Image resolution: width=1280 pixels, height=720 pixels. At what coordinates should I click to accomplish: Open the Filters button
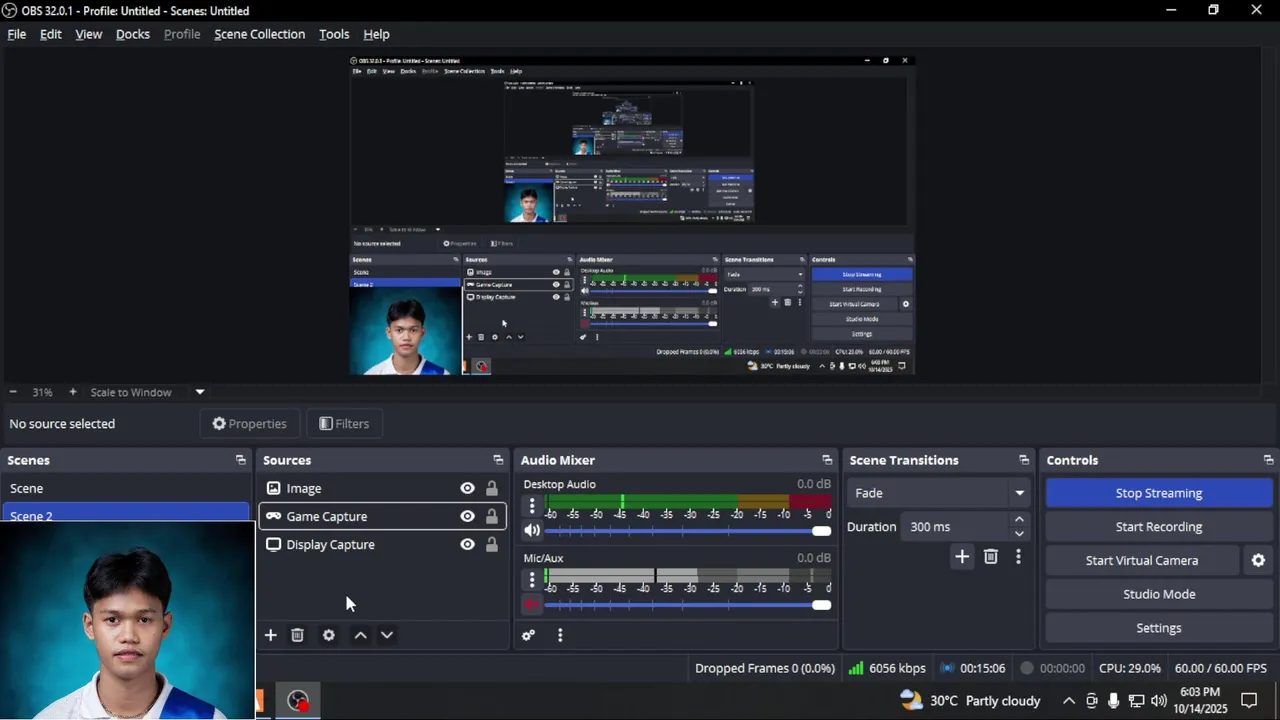pos(344,424)
